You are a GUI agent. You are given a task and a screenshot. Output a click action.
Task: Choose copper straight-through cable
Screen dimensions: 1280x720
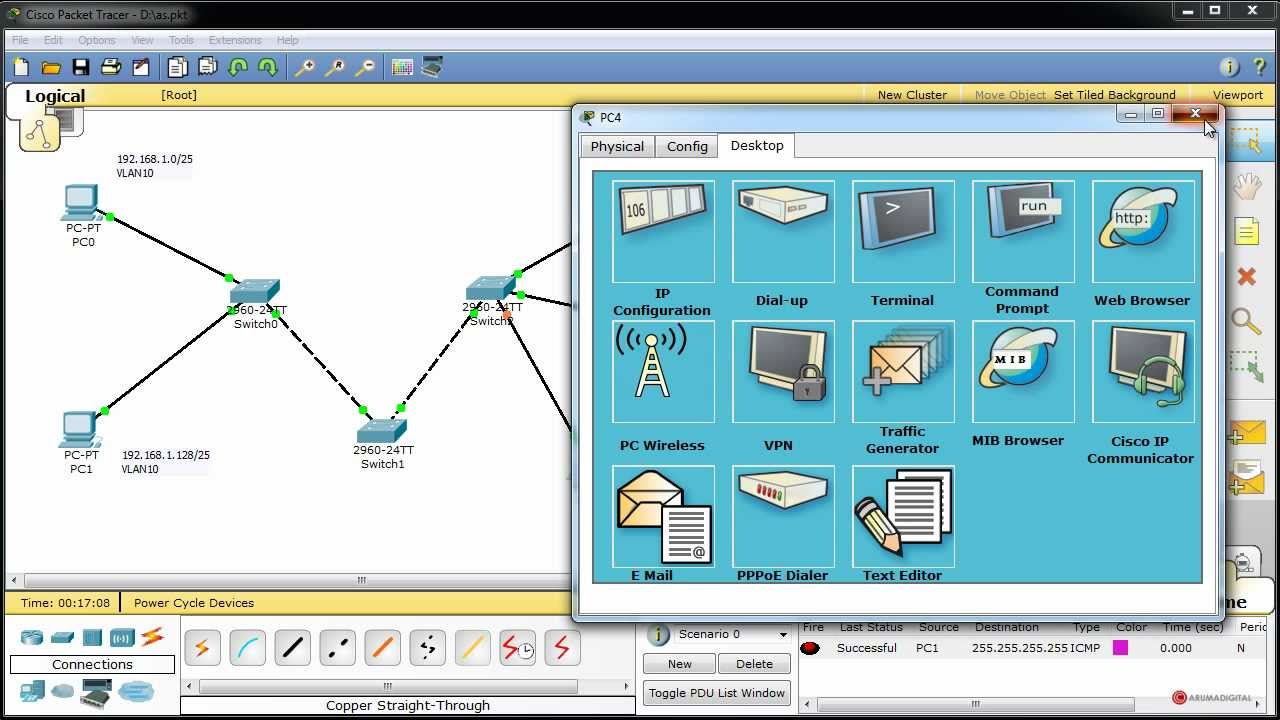click(292, 648)
